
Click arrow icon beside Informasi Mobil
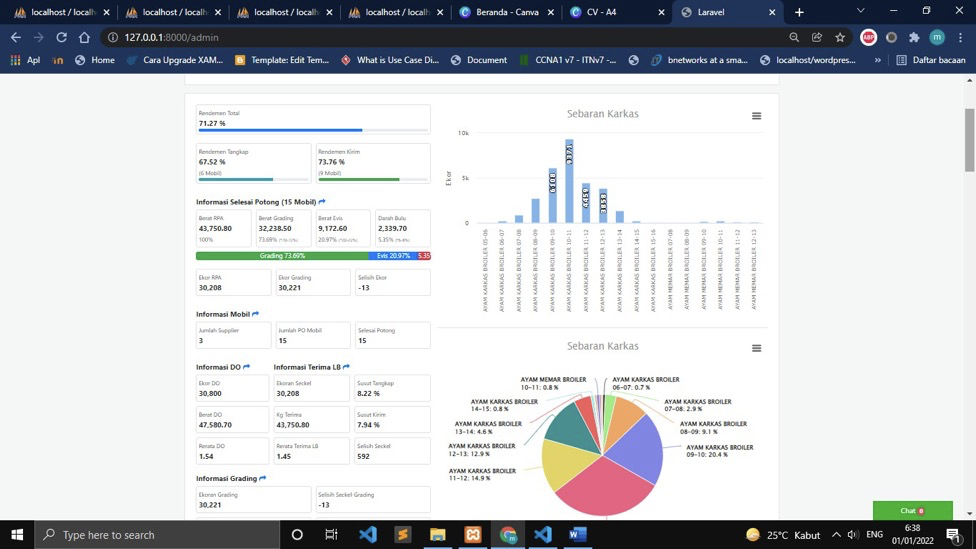tap(256, 314)
